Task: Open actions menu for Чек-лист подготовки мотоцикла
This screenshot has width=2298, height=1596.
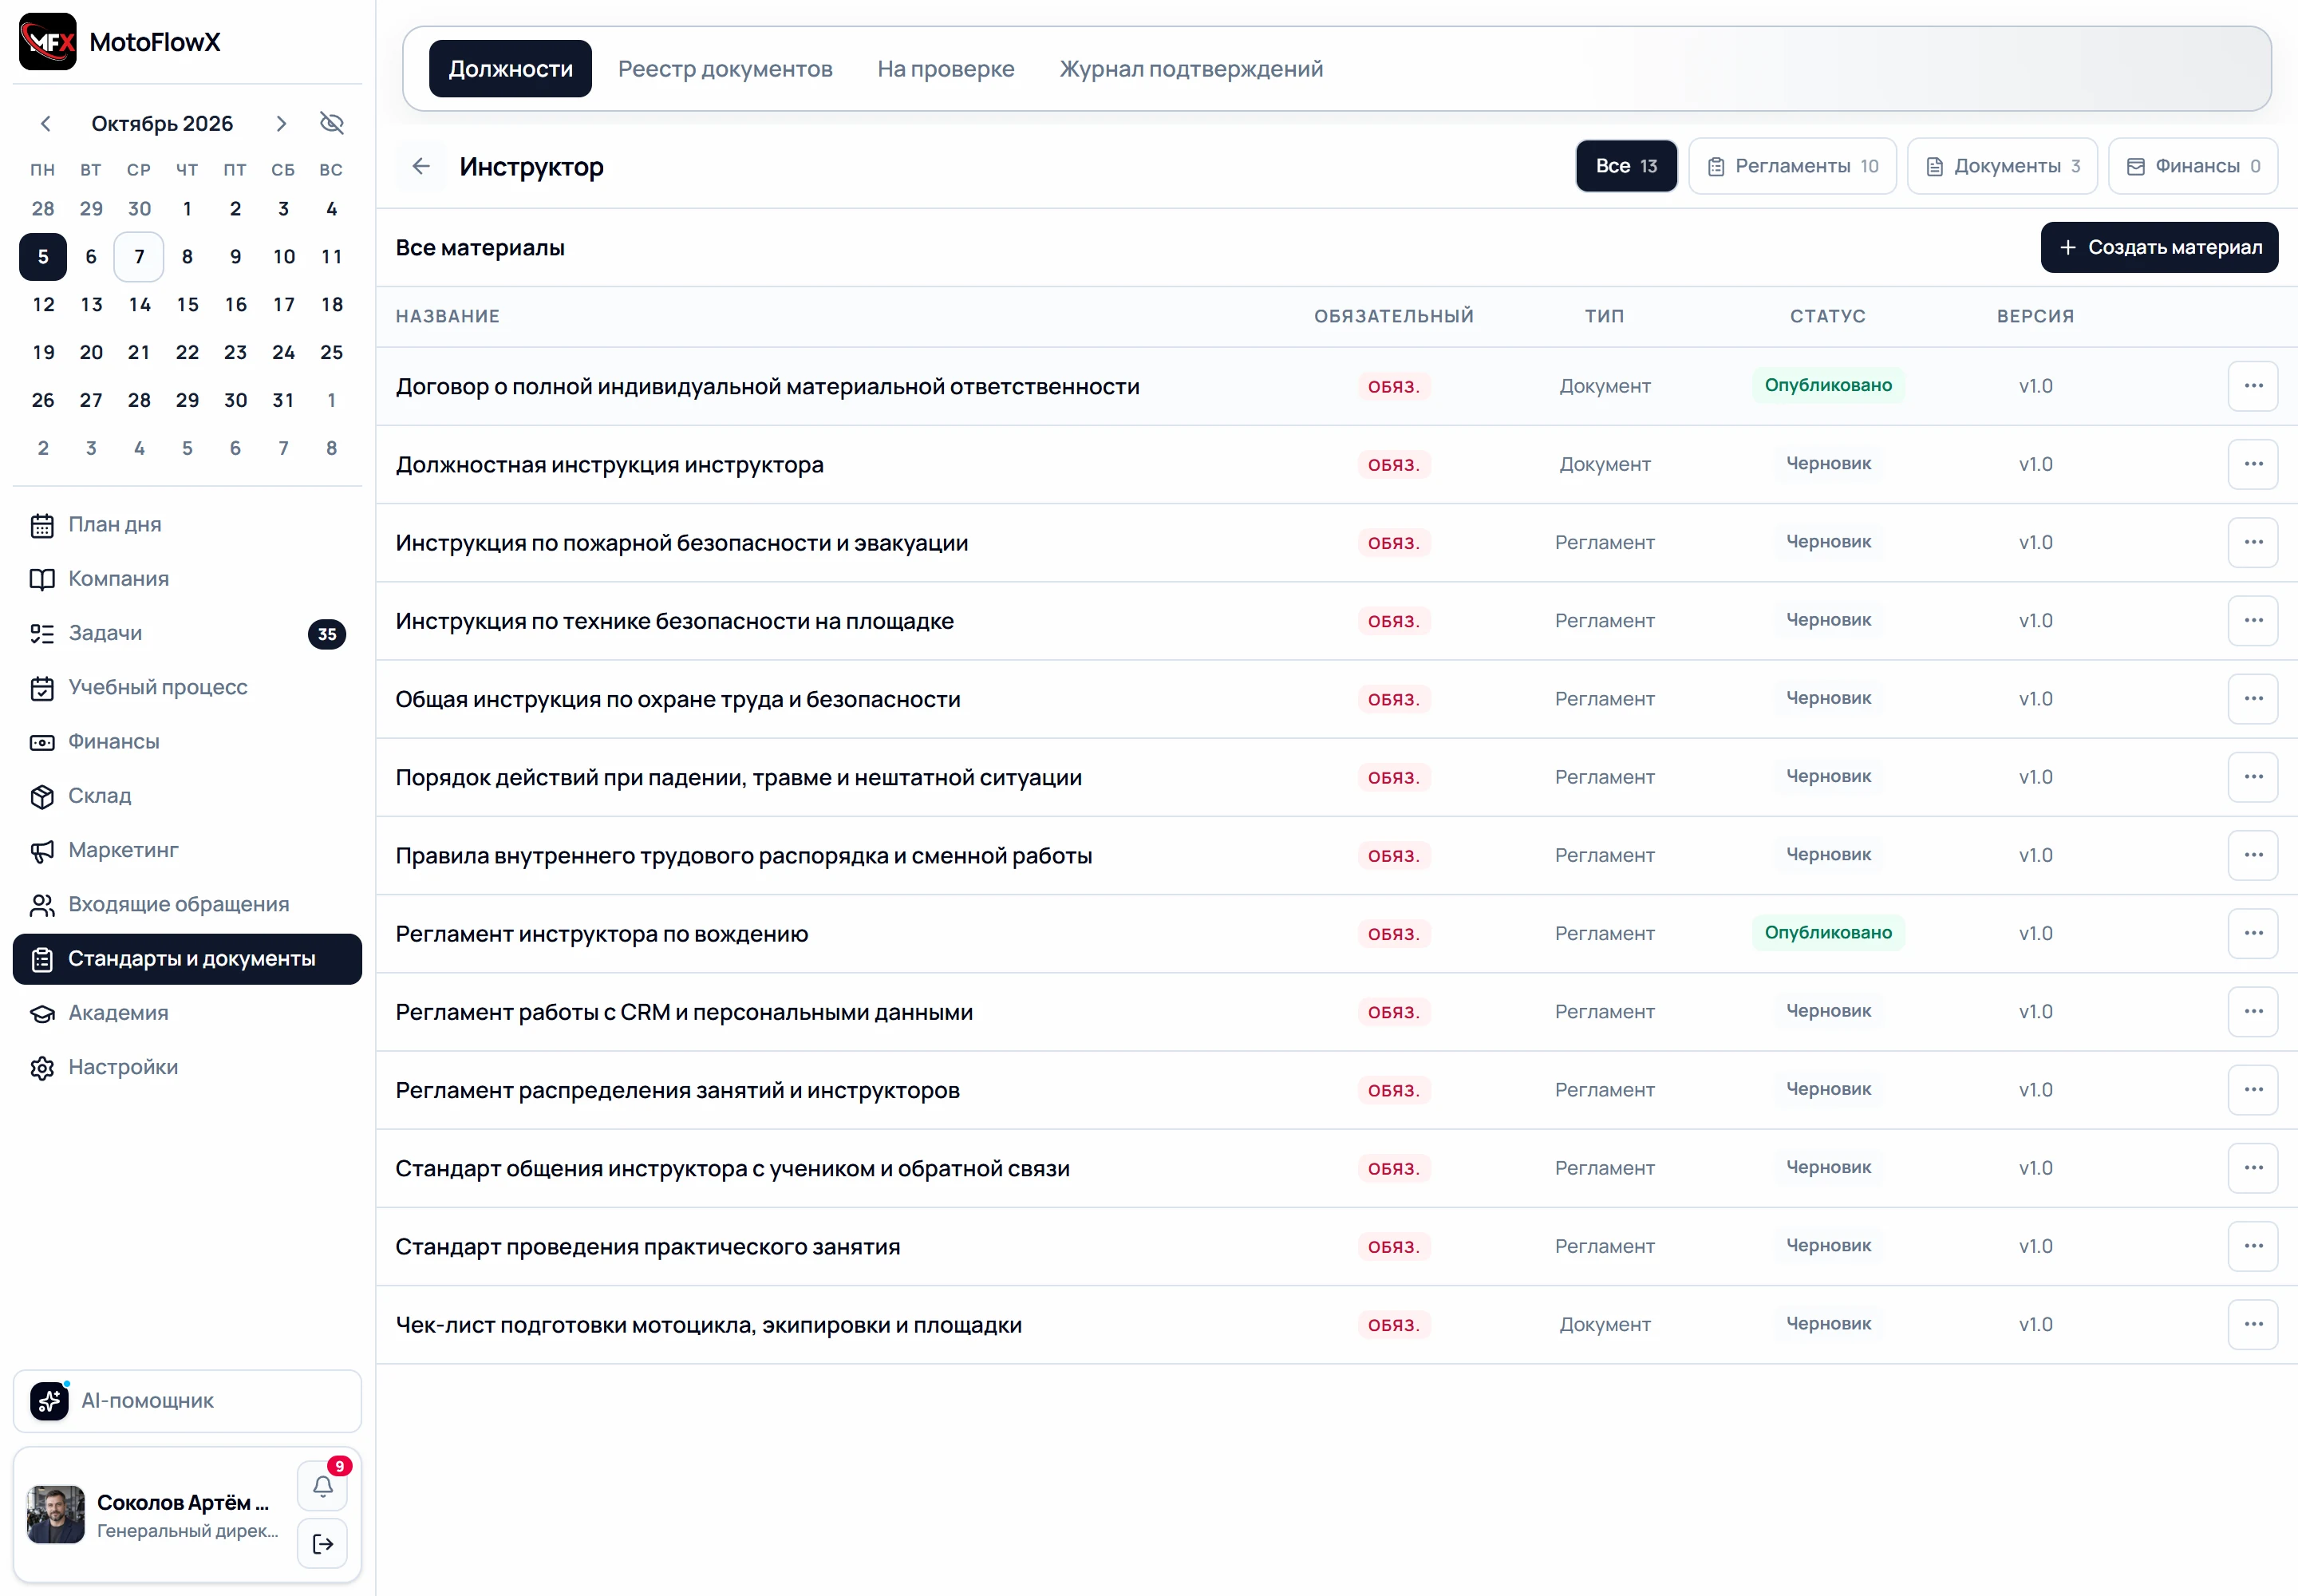Action: click(2253, 1324)
